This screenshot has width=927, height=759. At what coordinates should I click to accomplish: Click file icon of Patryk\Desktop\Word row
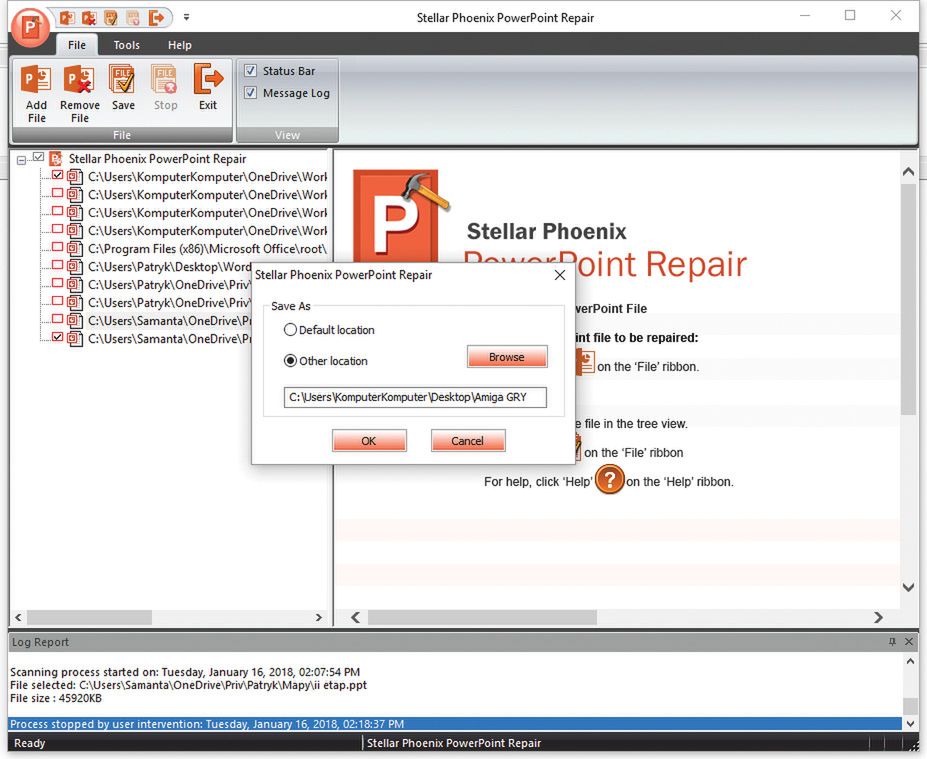74,267
